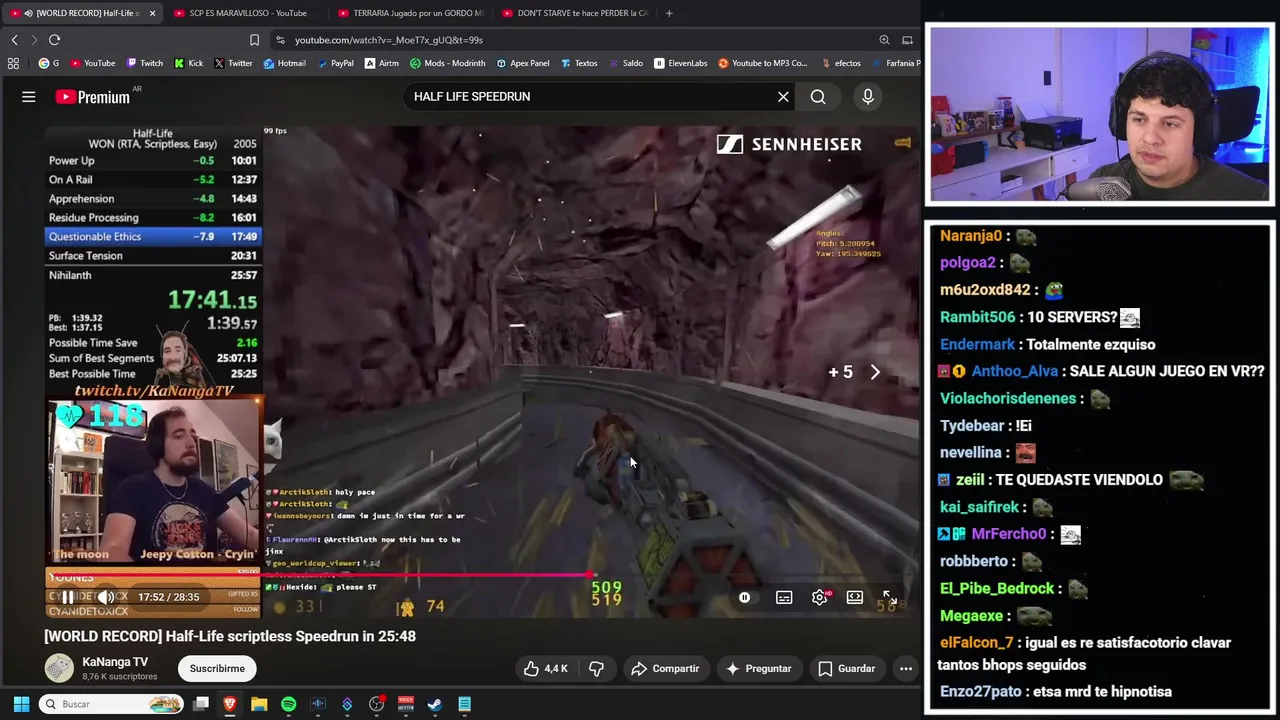Open the player settings gear
Screen dimensions: 1280x720
pos(820,597)
